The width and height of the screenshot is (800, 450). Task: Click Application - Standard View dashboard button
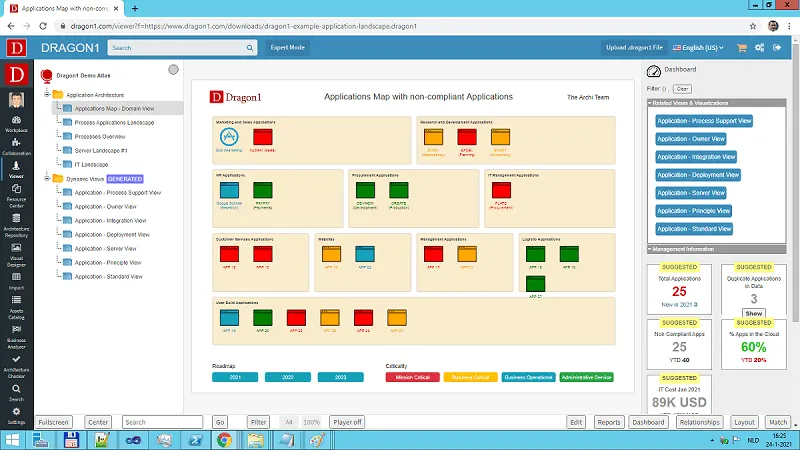[x=694, y=229]
